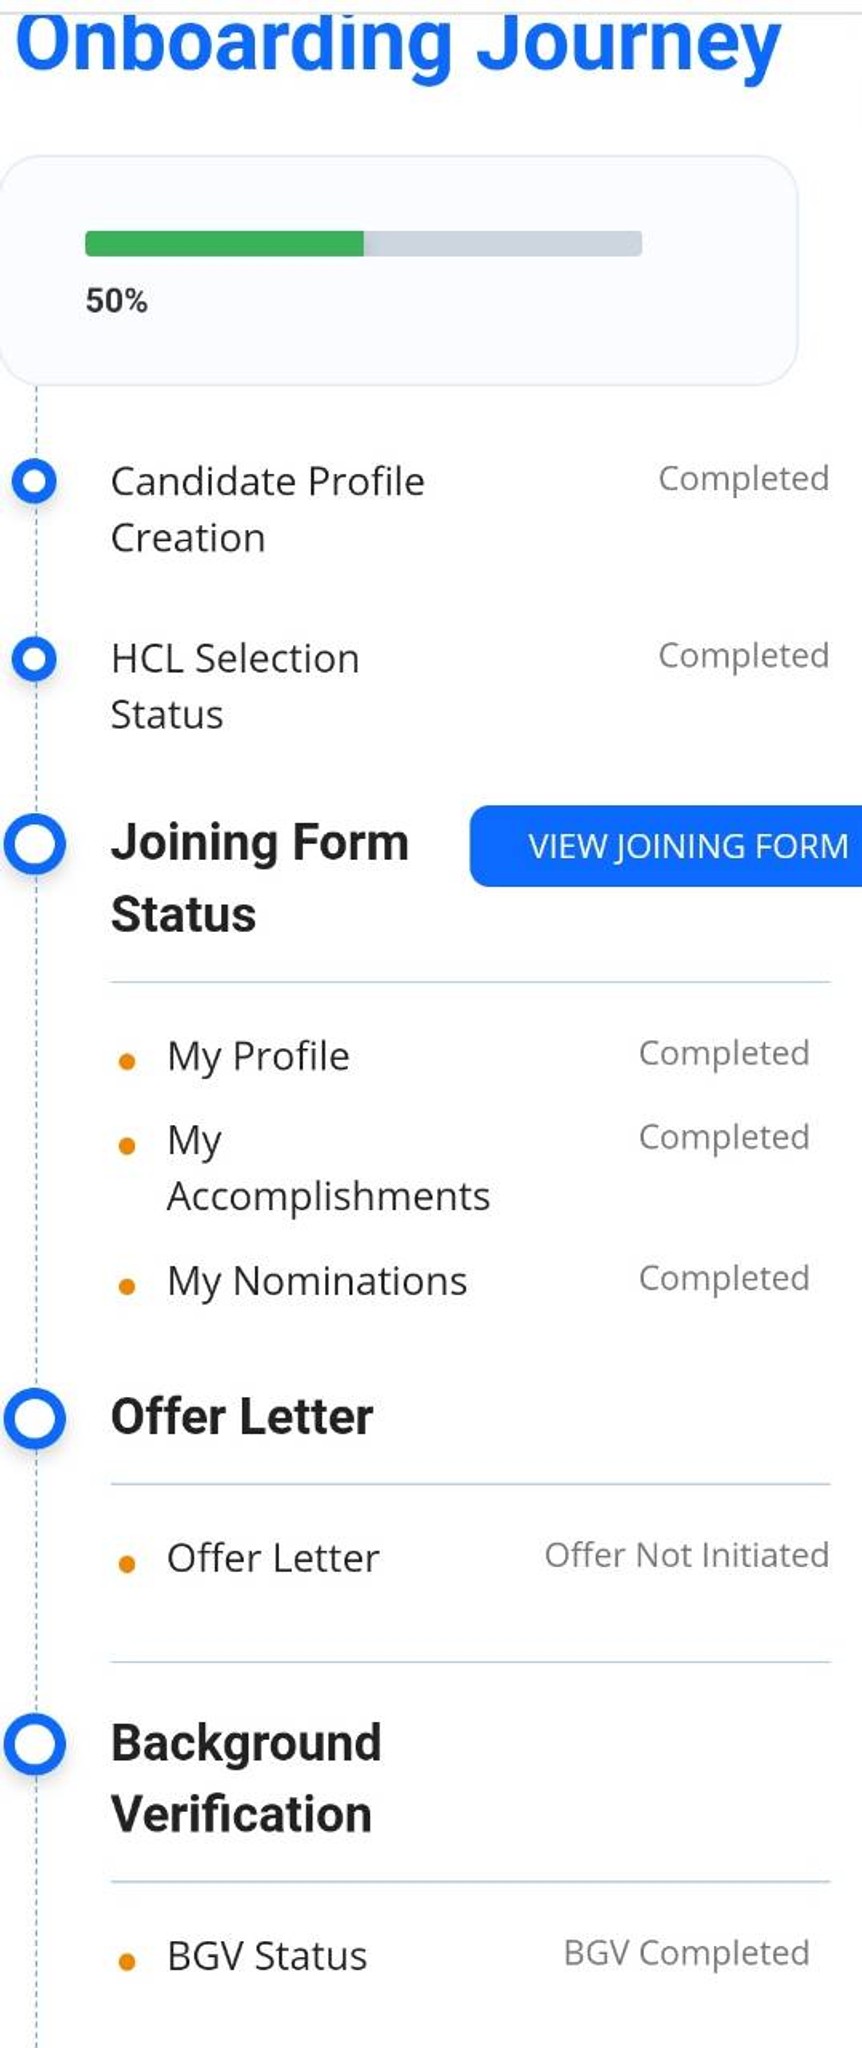Click the completed HCL Selection Status indicator
Viewport: 862px width, 2048px height.
[x=744, y=656]
